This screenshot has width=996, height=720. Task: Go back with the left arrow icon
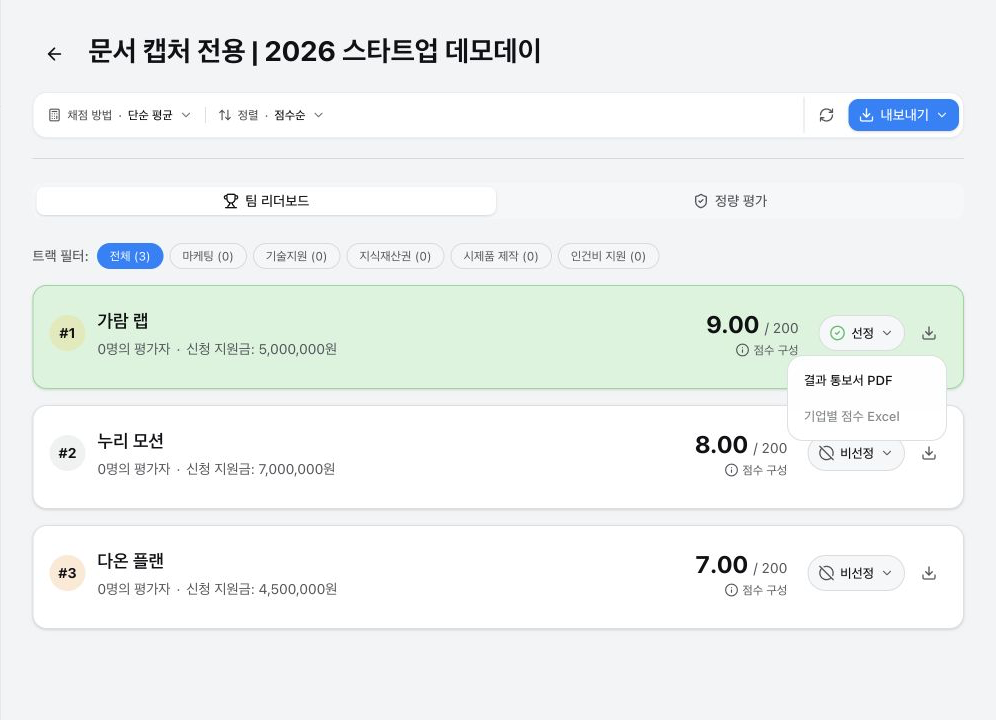click(x=55, y=54)
